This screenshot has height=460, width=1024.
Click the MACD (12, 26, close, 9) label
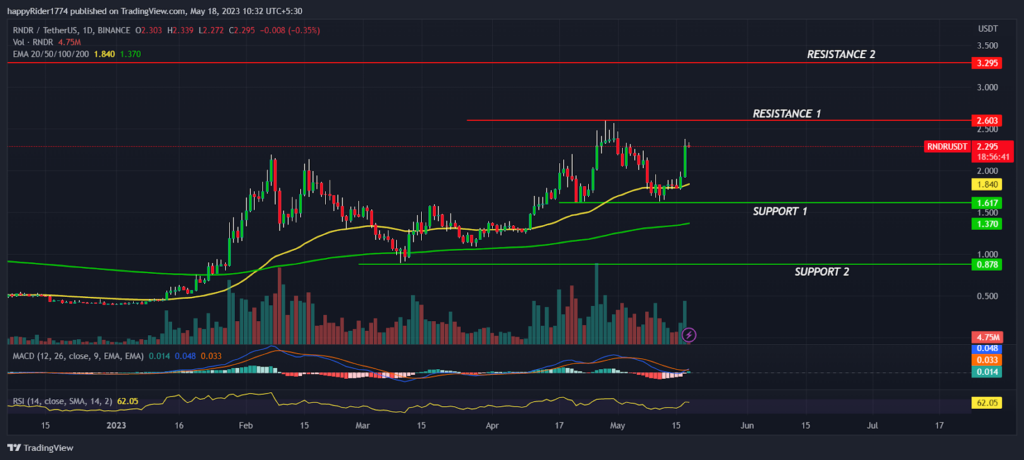tap(77, 355)
